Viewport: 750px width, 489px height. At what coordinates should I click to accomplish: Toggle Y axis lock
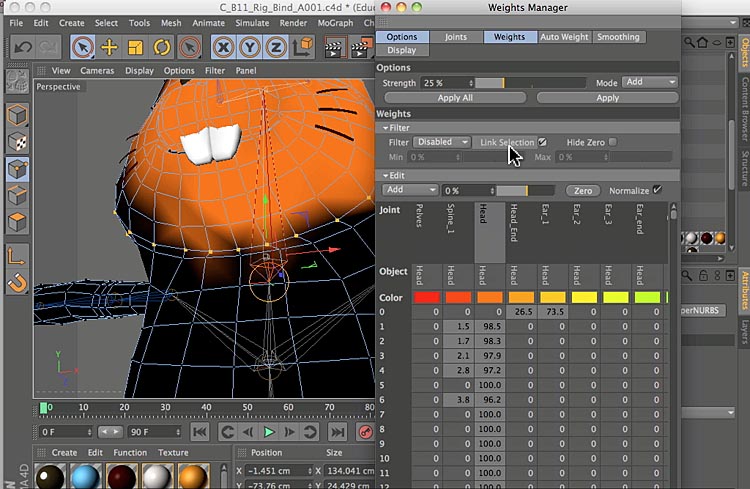[x=250, y=47]
